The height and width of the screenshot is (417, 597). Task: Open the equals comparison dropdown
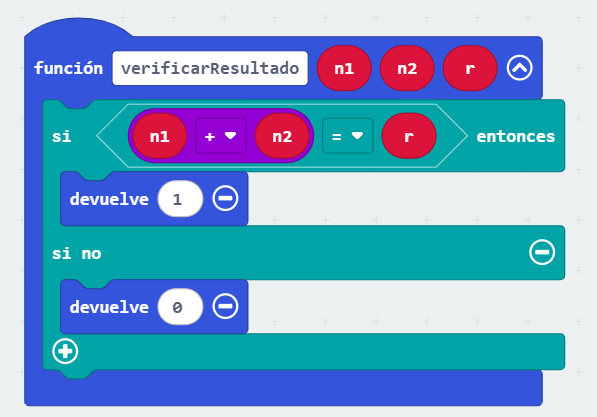click(348, 136)
